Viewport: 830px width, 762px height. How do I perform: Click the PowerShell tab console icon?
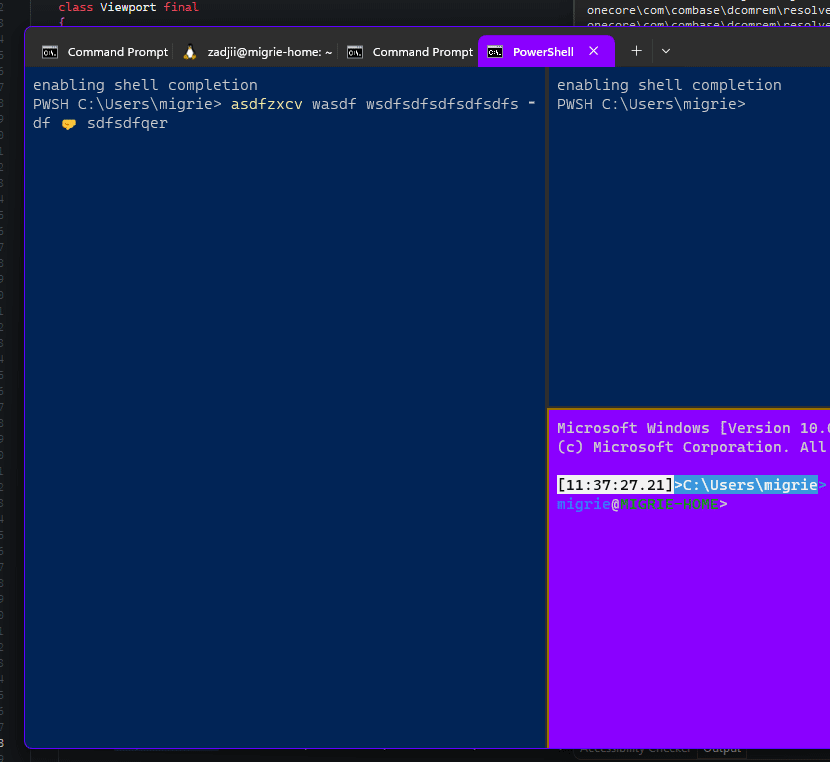[x=495, y=52]
